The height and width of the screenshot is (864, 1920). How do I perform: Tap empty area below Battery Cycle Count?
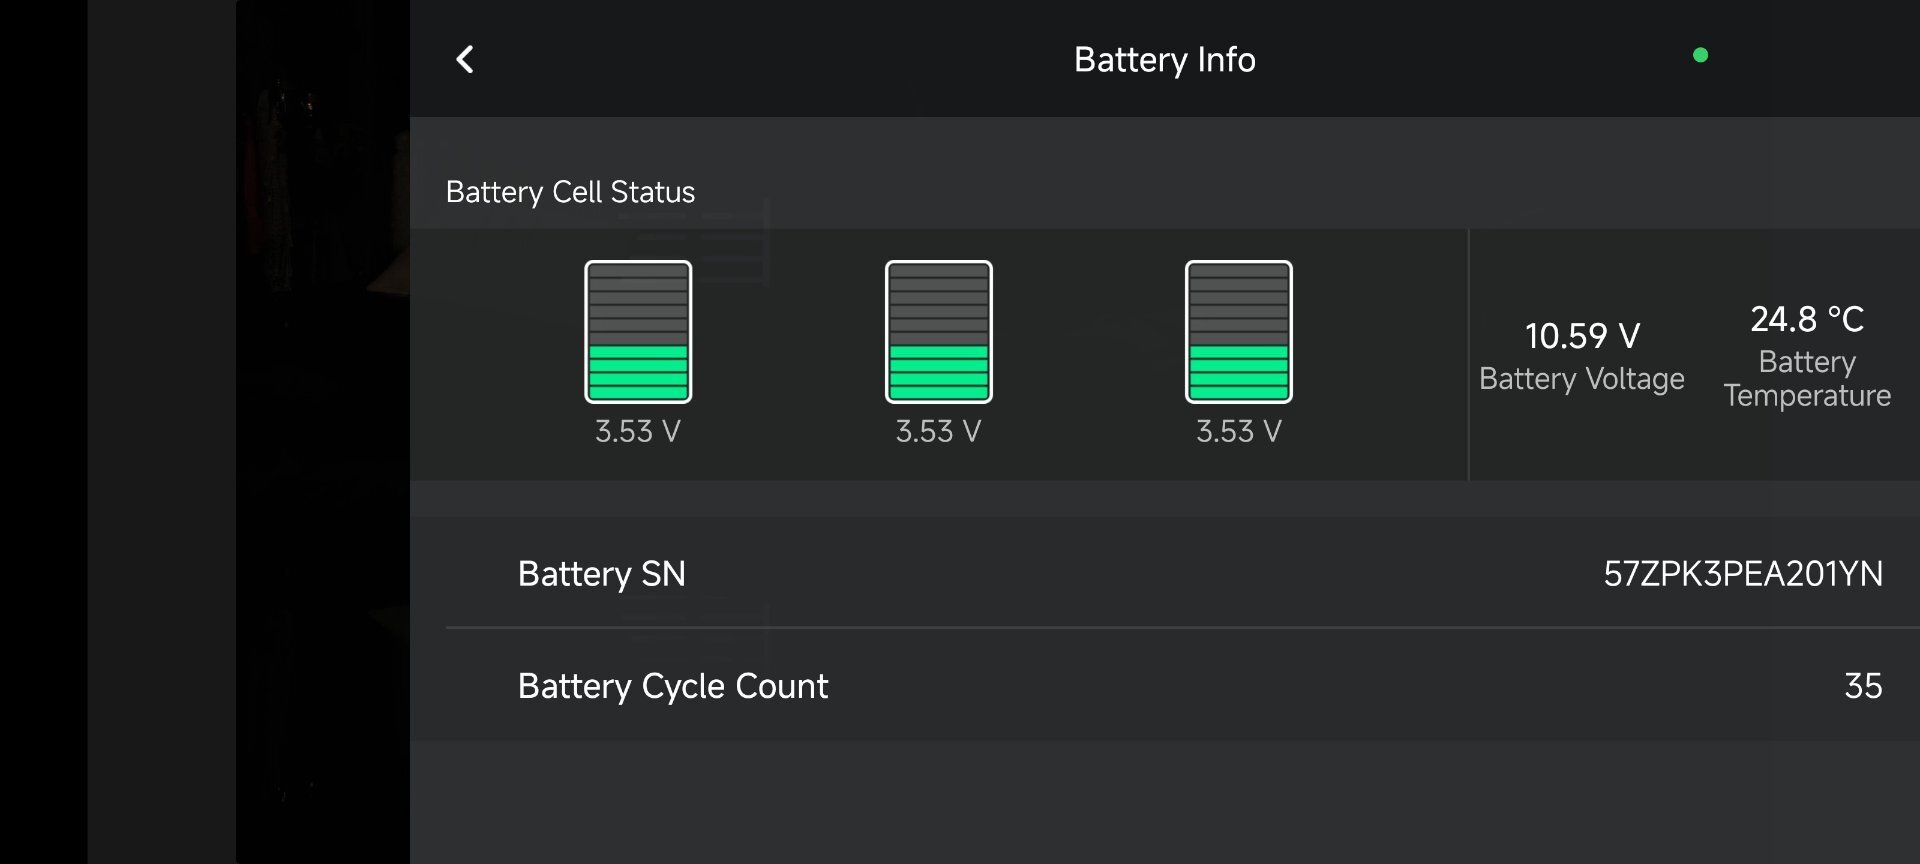point(1165,802)
